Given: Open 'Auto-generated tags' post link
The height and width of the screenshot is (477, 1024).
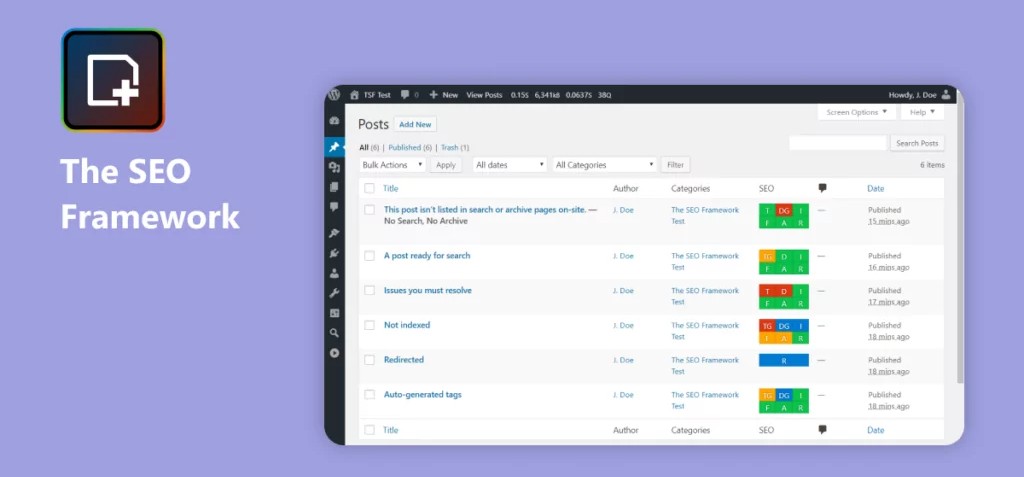Looking at the screenshot, I should pyautogui.click(x=423, y=394).
